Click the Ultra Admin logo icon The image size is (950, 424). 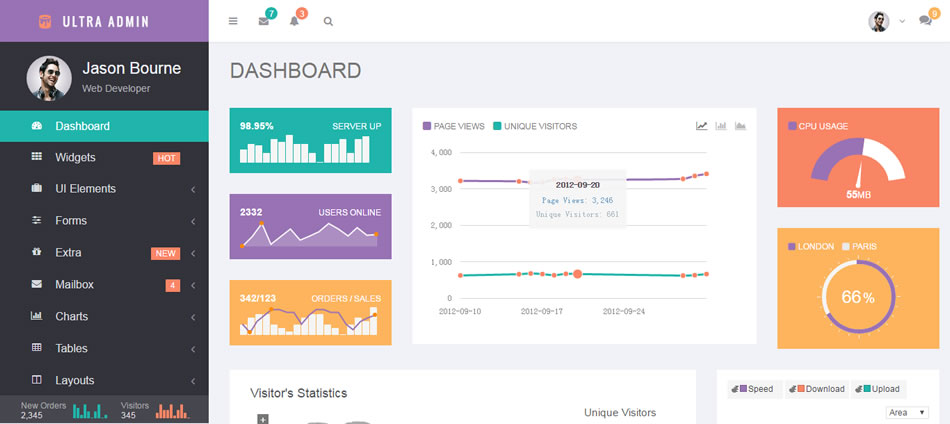(45, 21)
